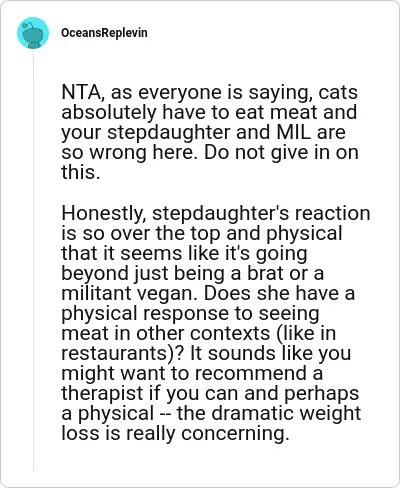Collapse the comment using the vertical thread line
Screen dimensions: 400x488
33,260
